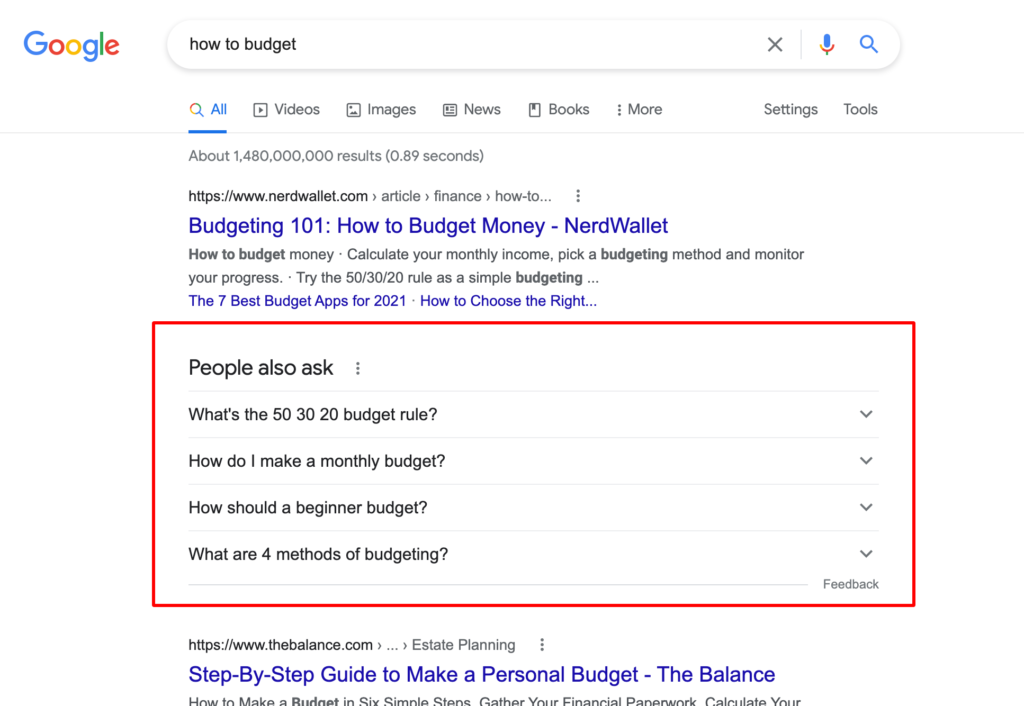Open the More search categories menu
Image resolution: width=1024 pixels, height=706 pixels.
point(639,110)
